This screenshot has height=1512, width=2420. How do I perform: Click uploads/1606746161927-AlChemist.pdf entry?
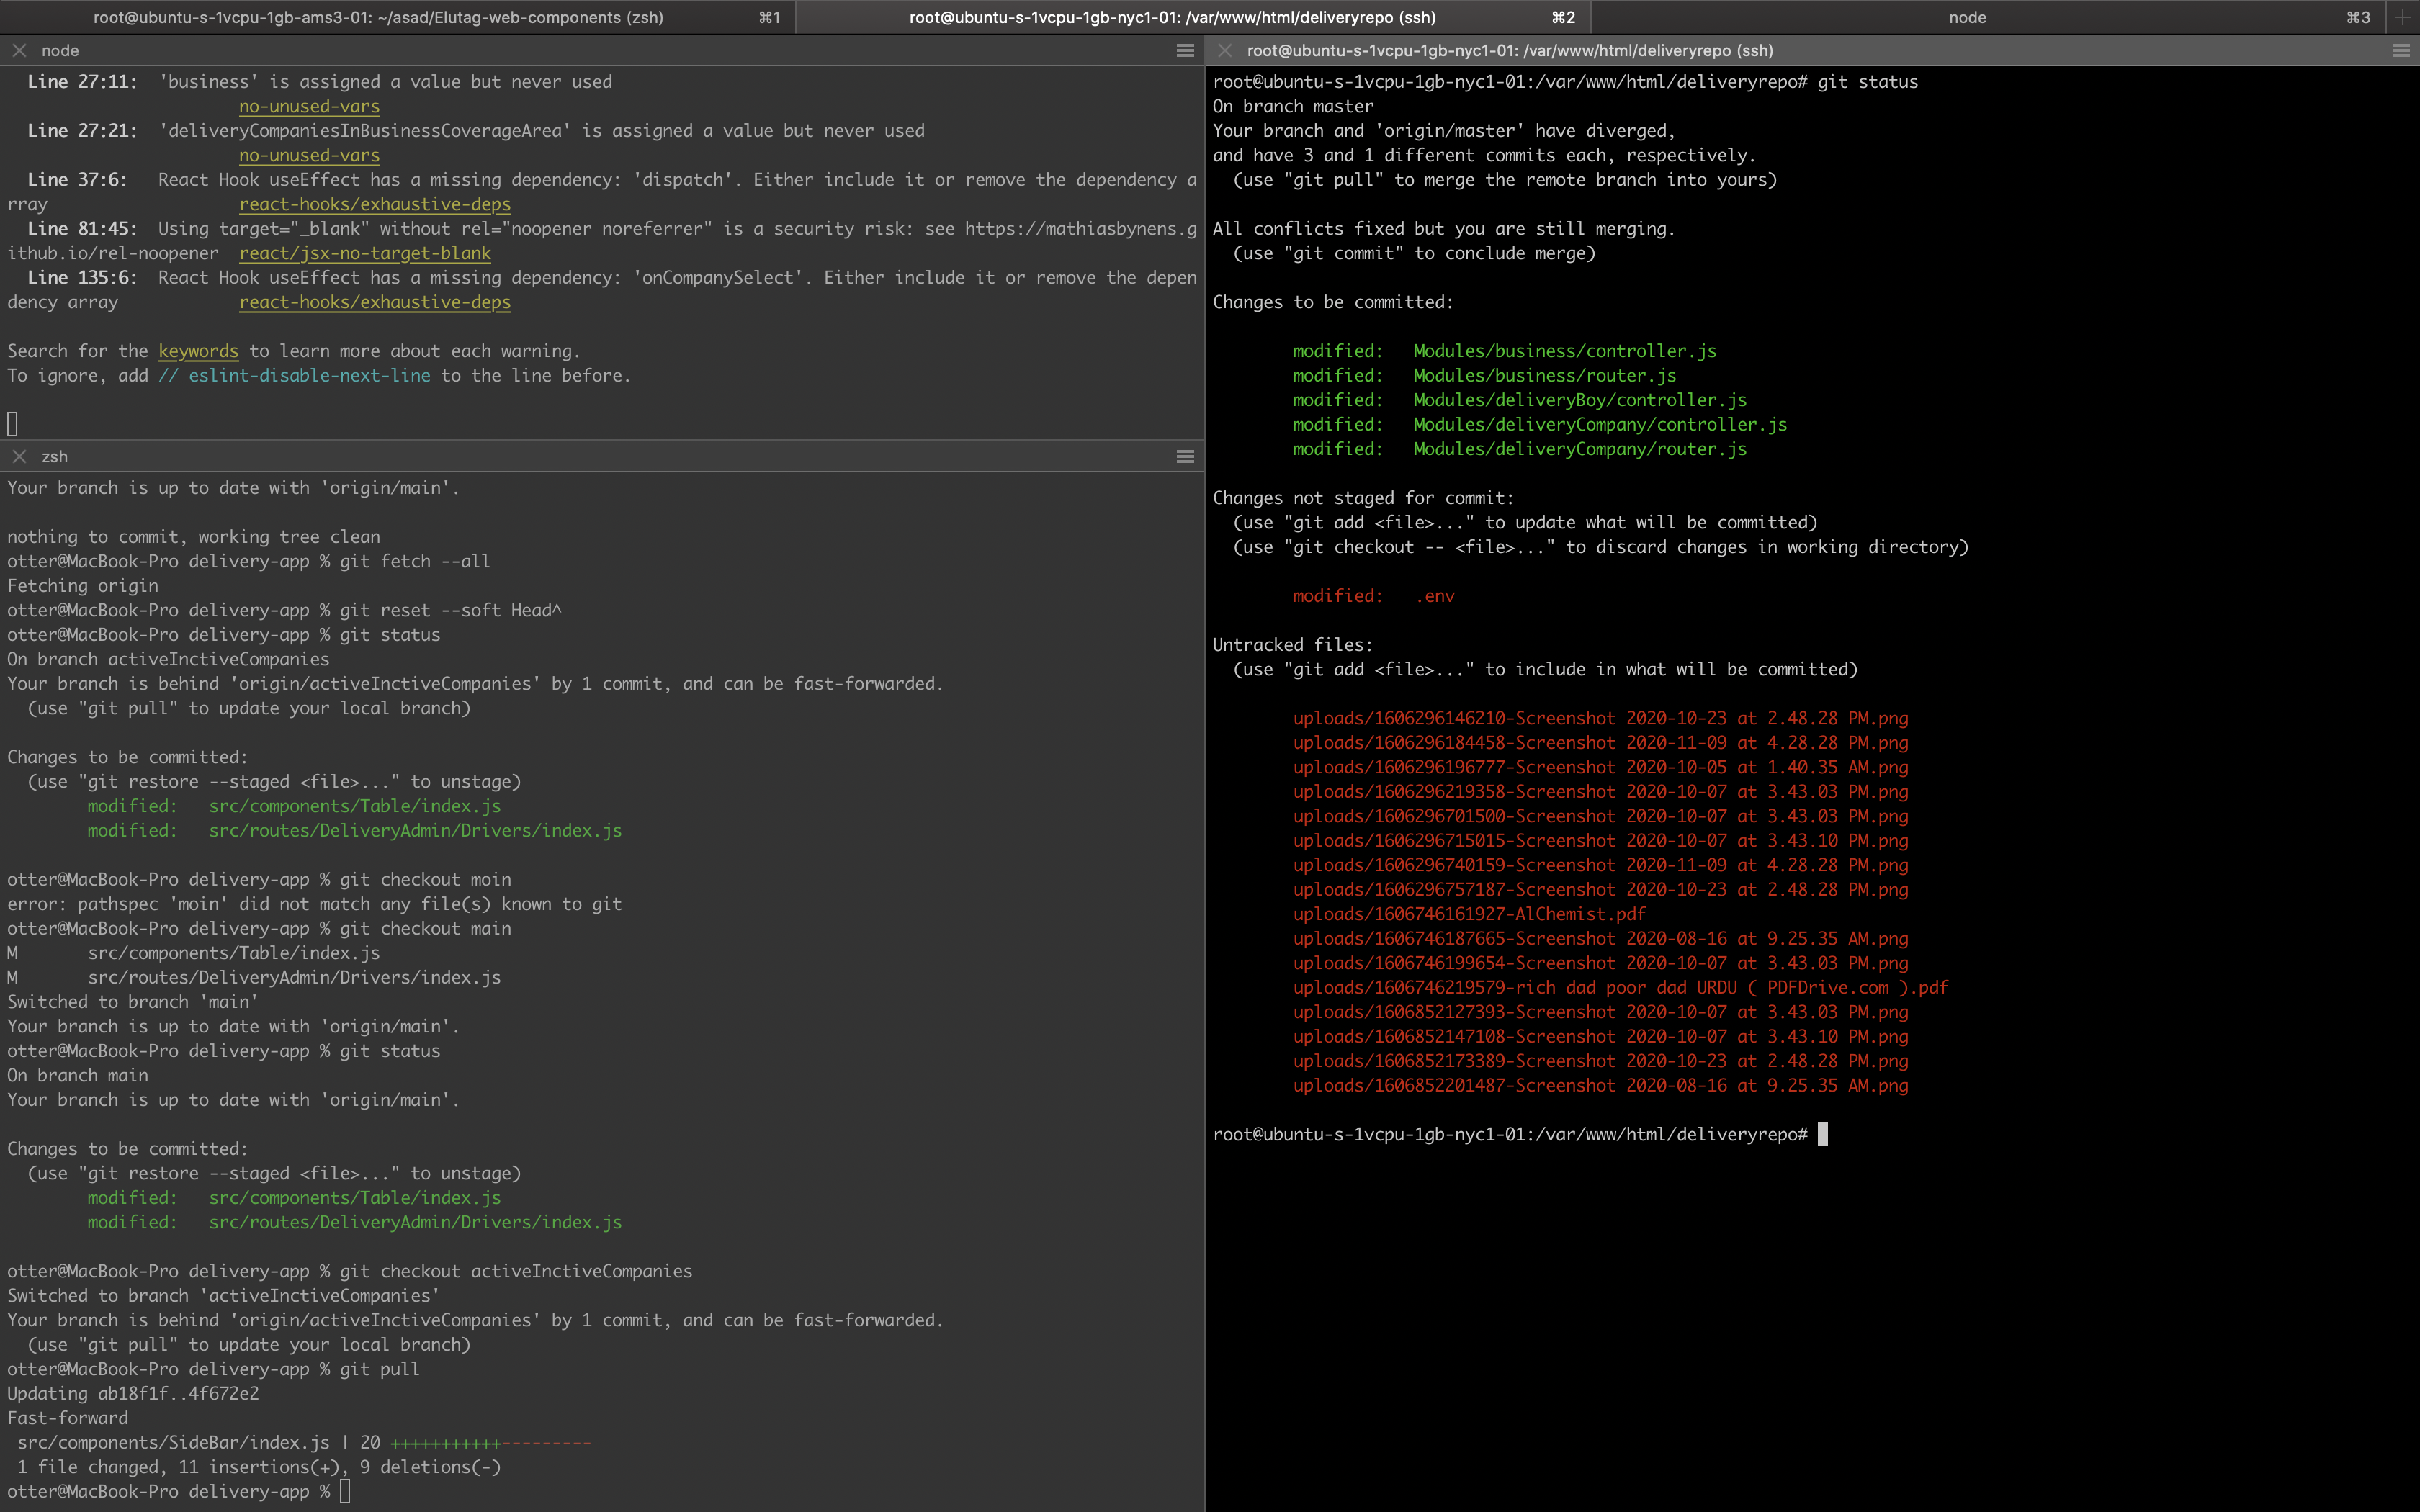point(1469,914)
